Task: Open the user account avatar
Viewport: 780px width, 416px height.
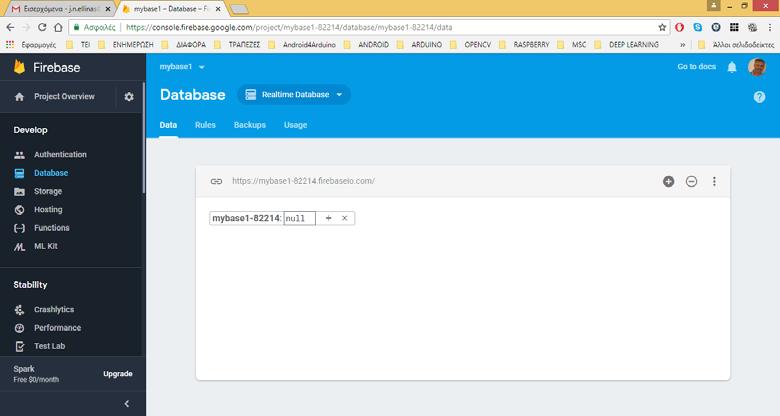Action: [757, 67]
